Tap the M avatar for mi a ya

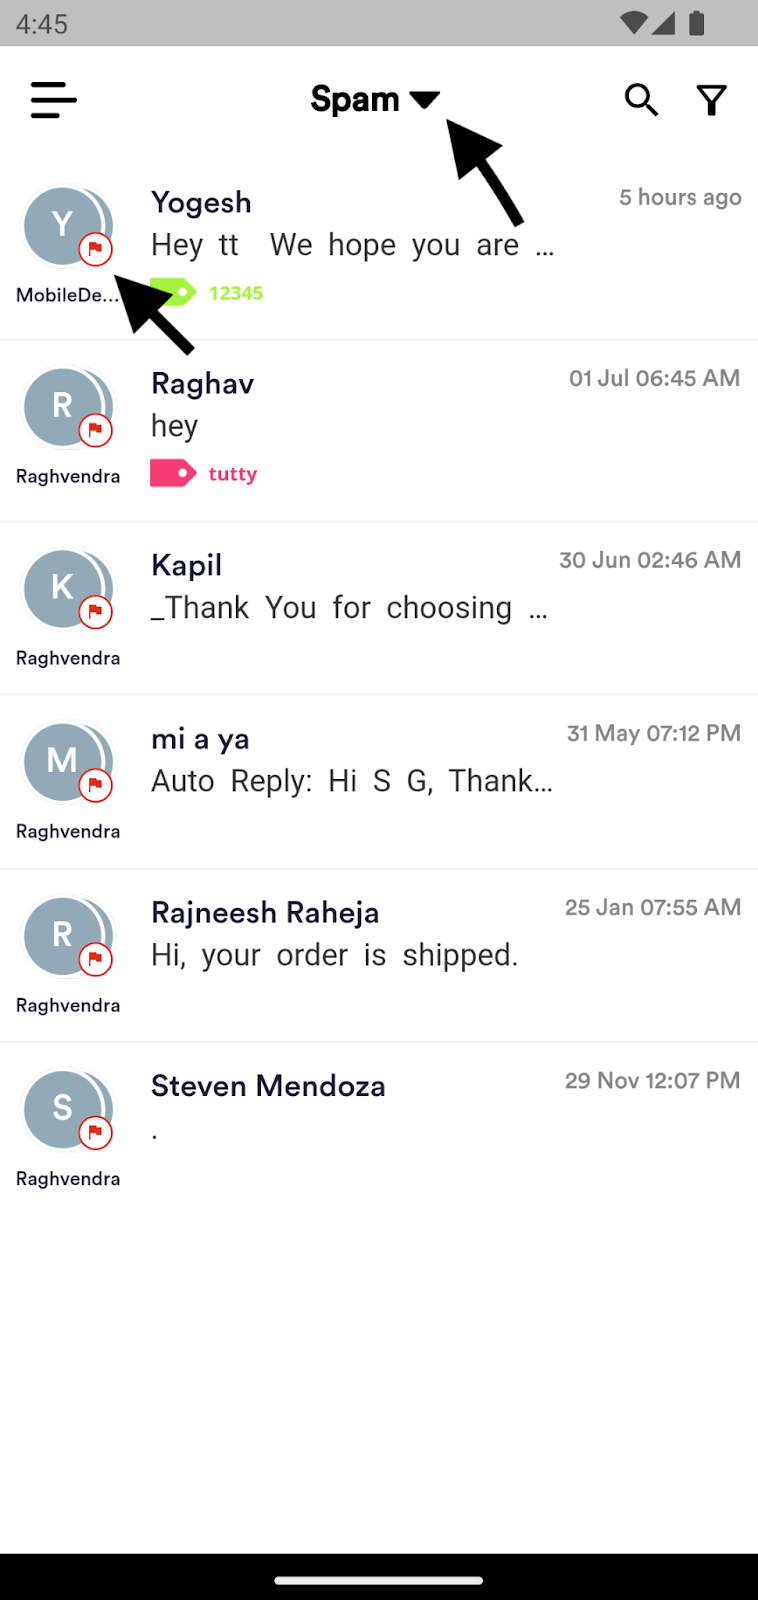[x=67, y=763]
